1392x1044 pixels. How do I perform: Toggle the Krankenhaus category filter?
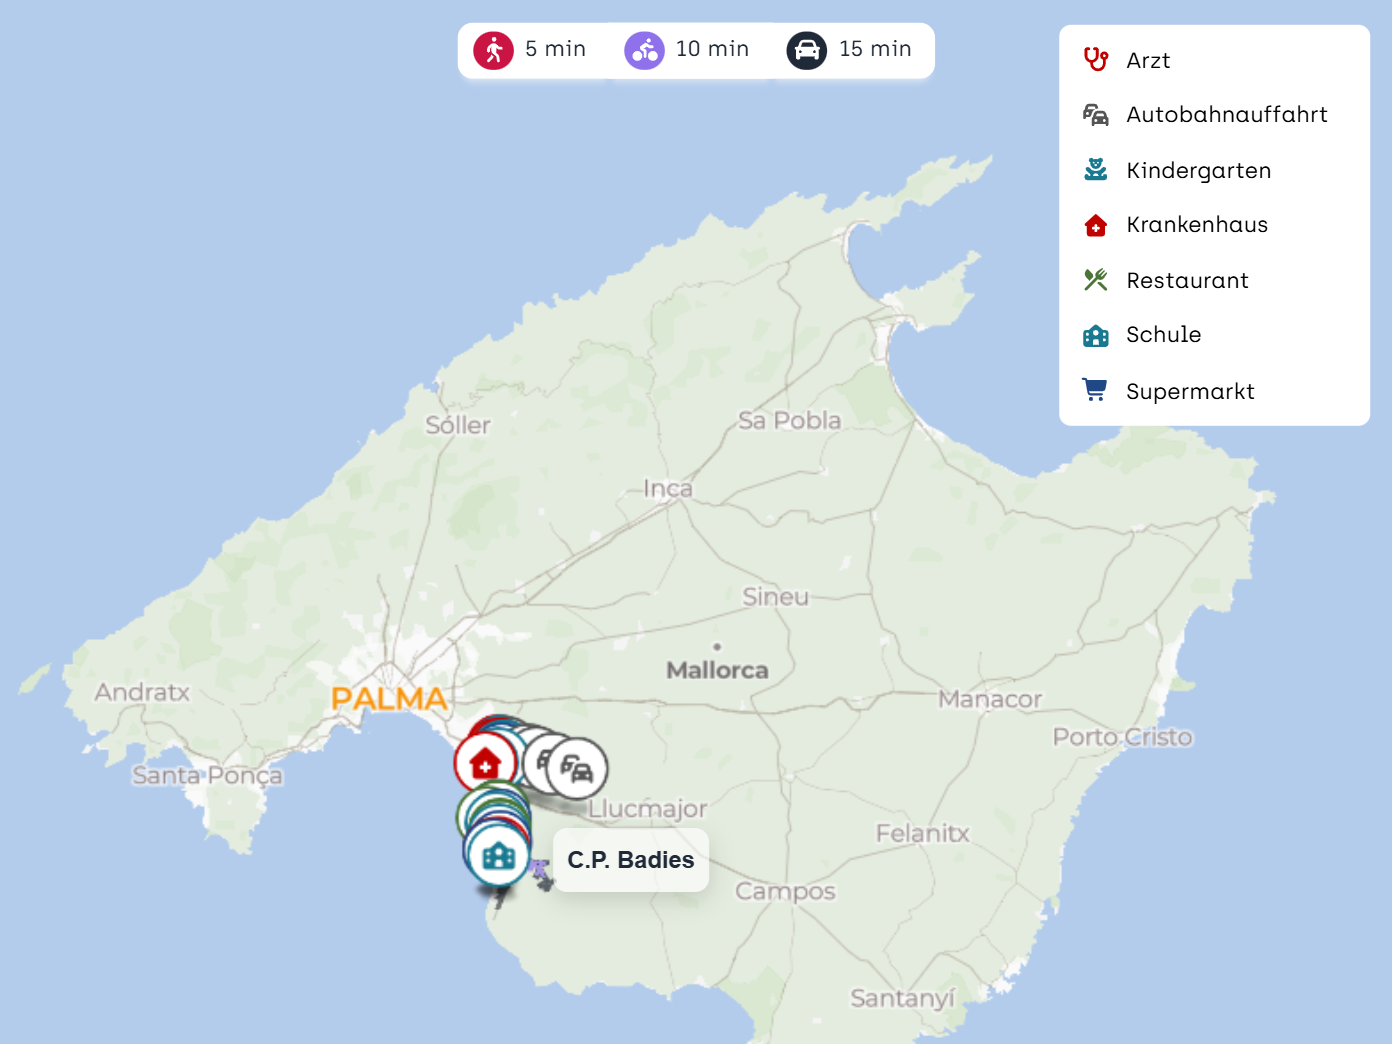coord(1196,225)
